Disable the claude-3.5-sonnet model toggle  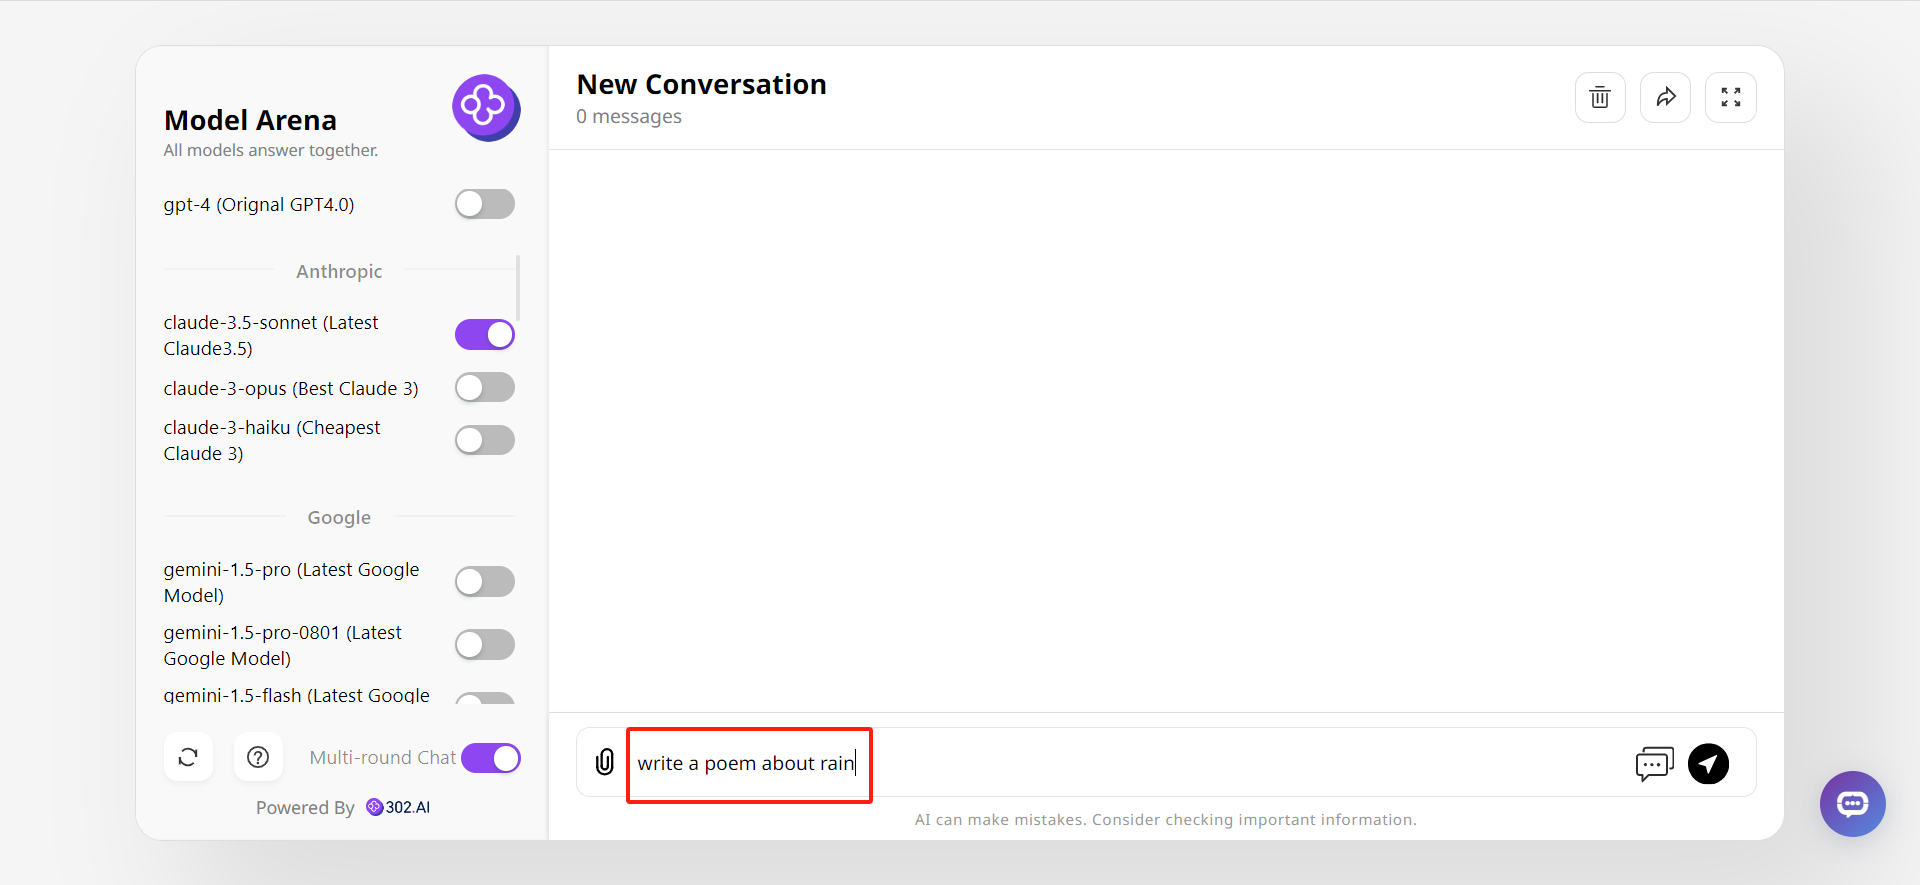tap(485, 335)
